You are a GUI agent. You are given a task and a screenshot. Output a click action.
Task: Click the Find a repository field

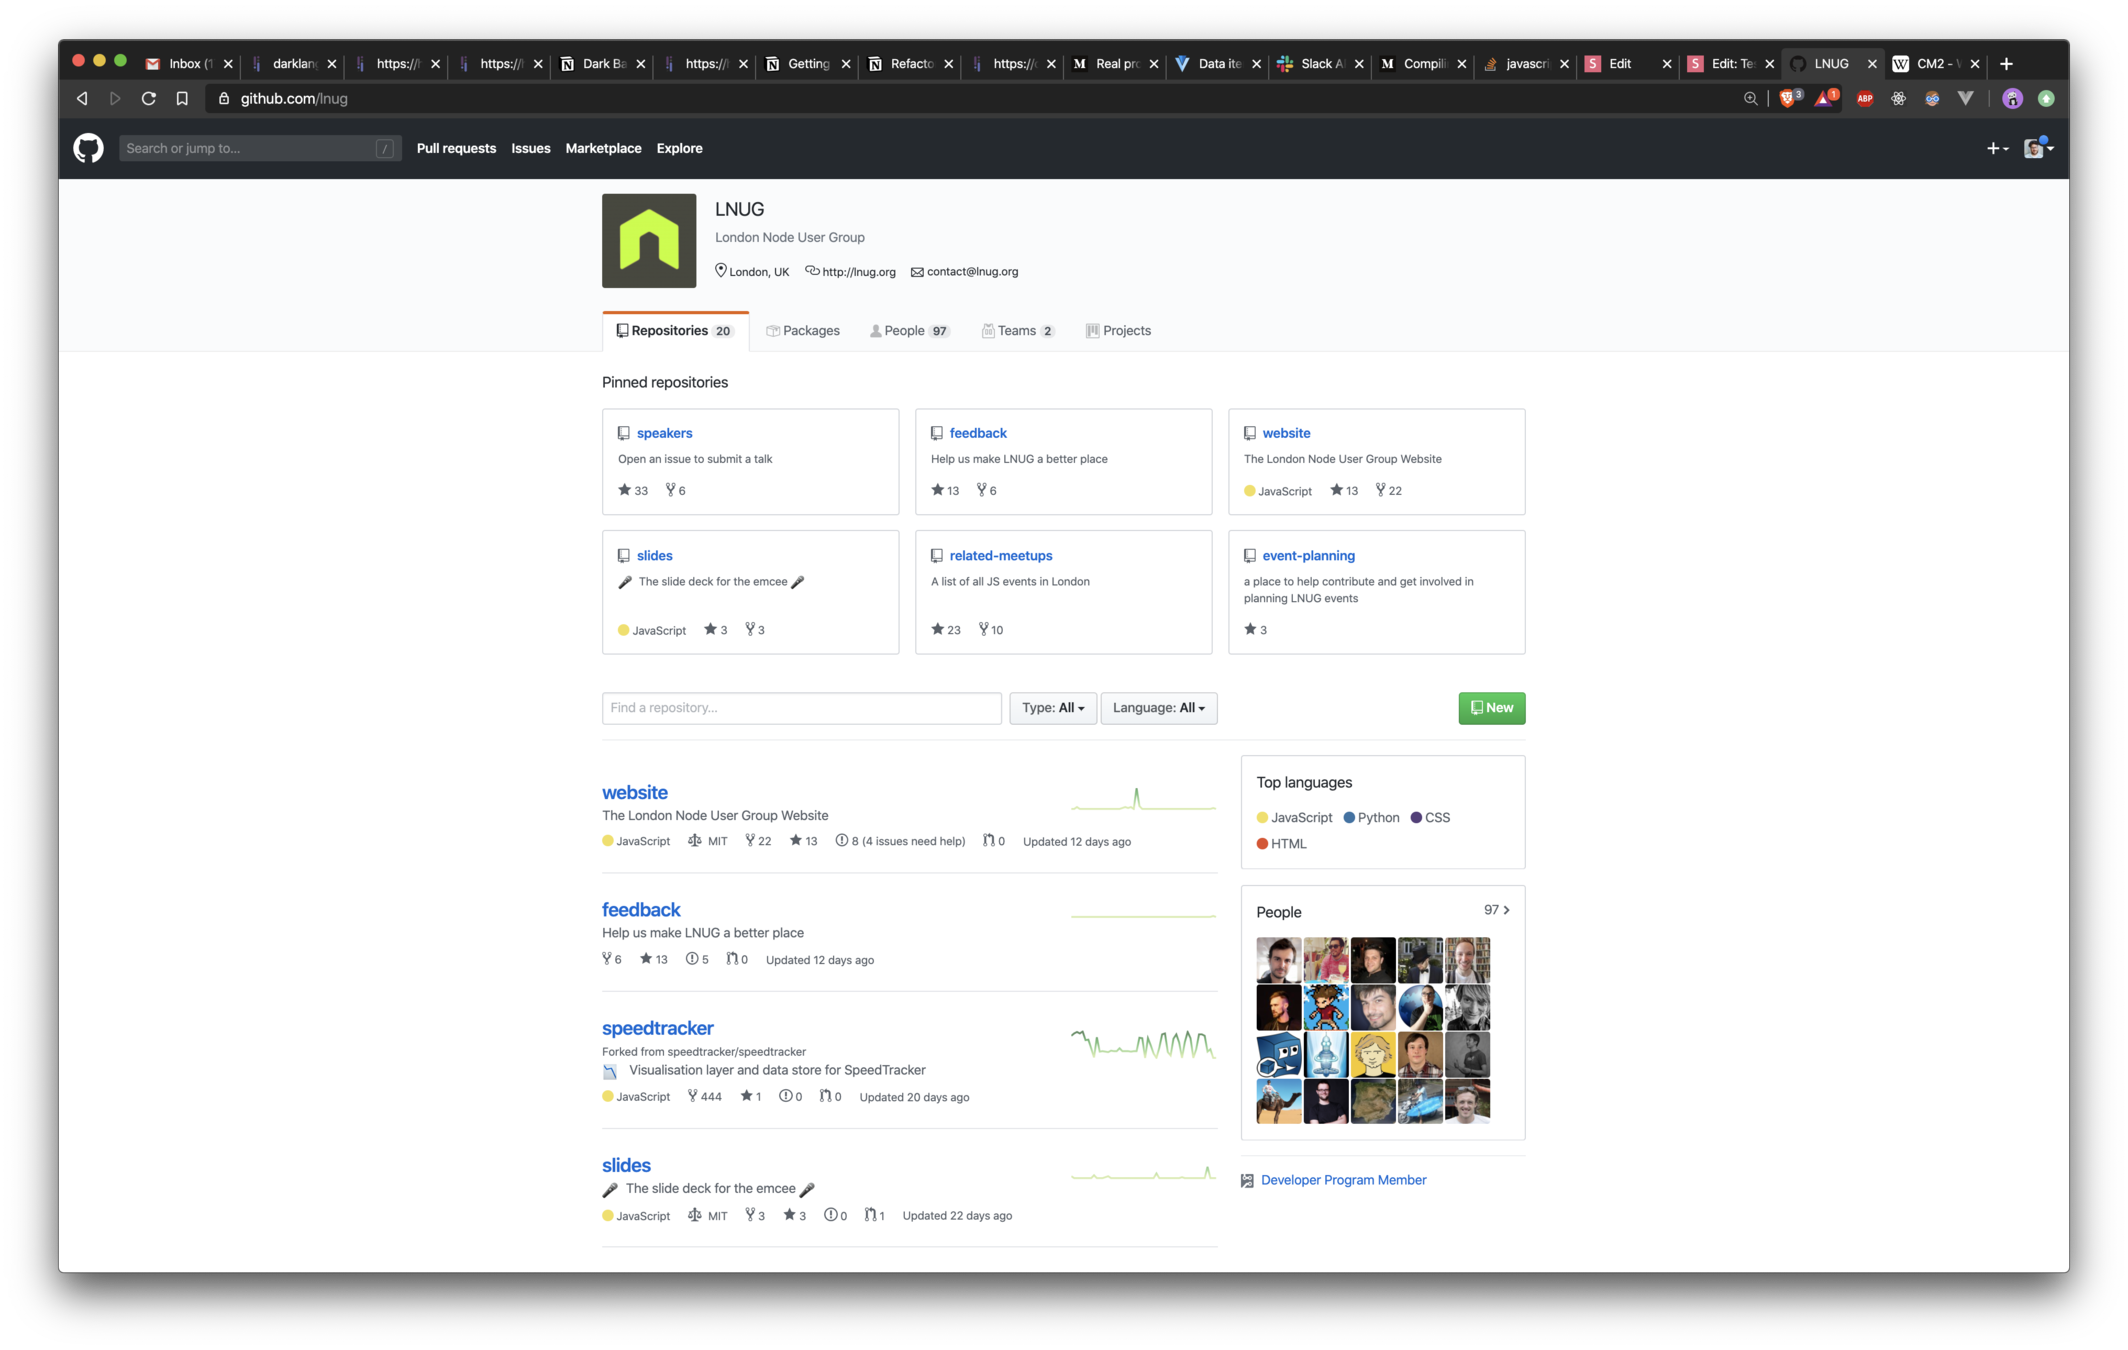click(801, 708)
